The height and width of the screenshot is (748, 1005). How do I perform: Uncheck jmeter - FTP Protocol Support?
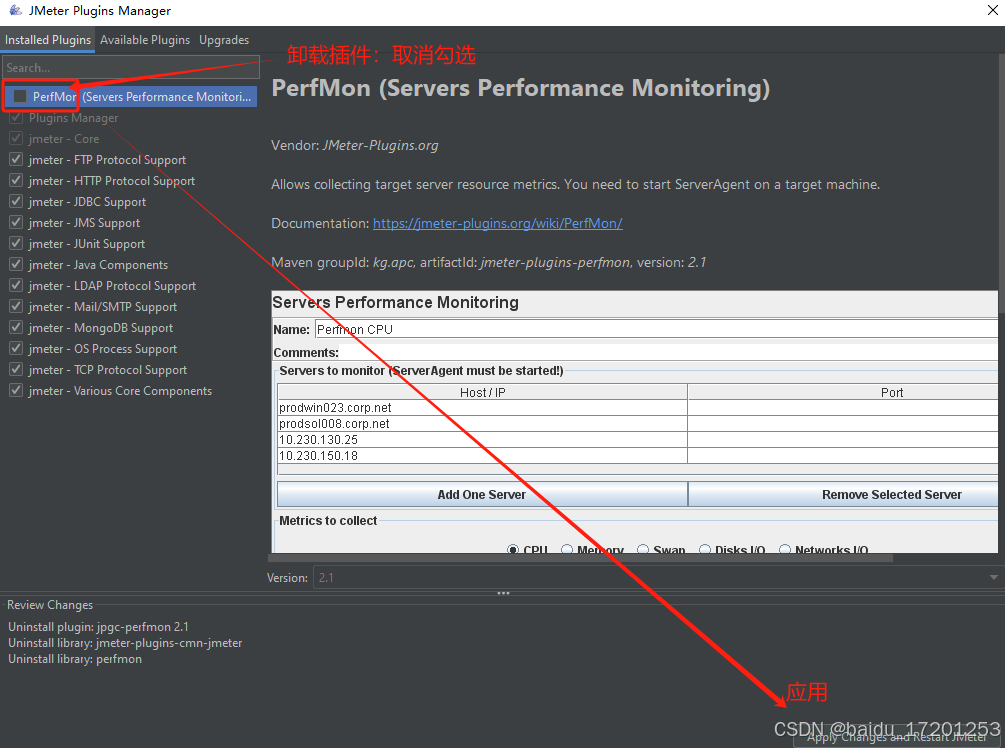17,160
